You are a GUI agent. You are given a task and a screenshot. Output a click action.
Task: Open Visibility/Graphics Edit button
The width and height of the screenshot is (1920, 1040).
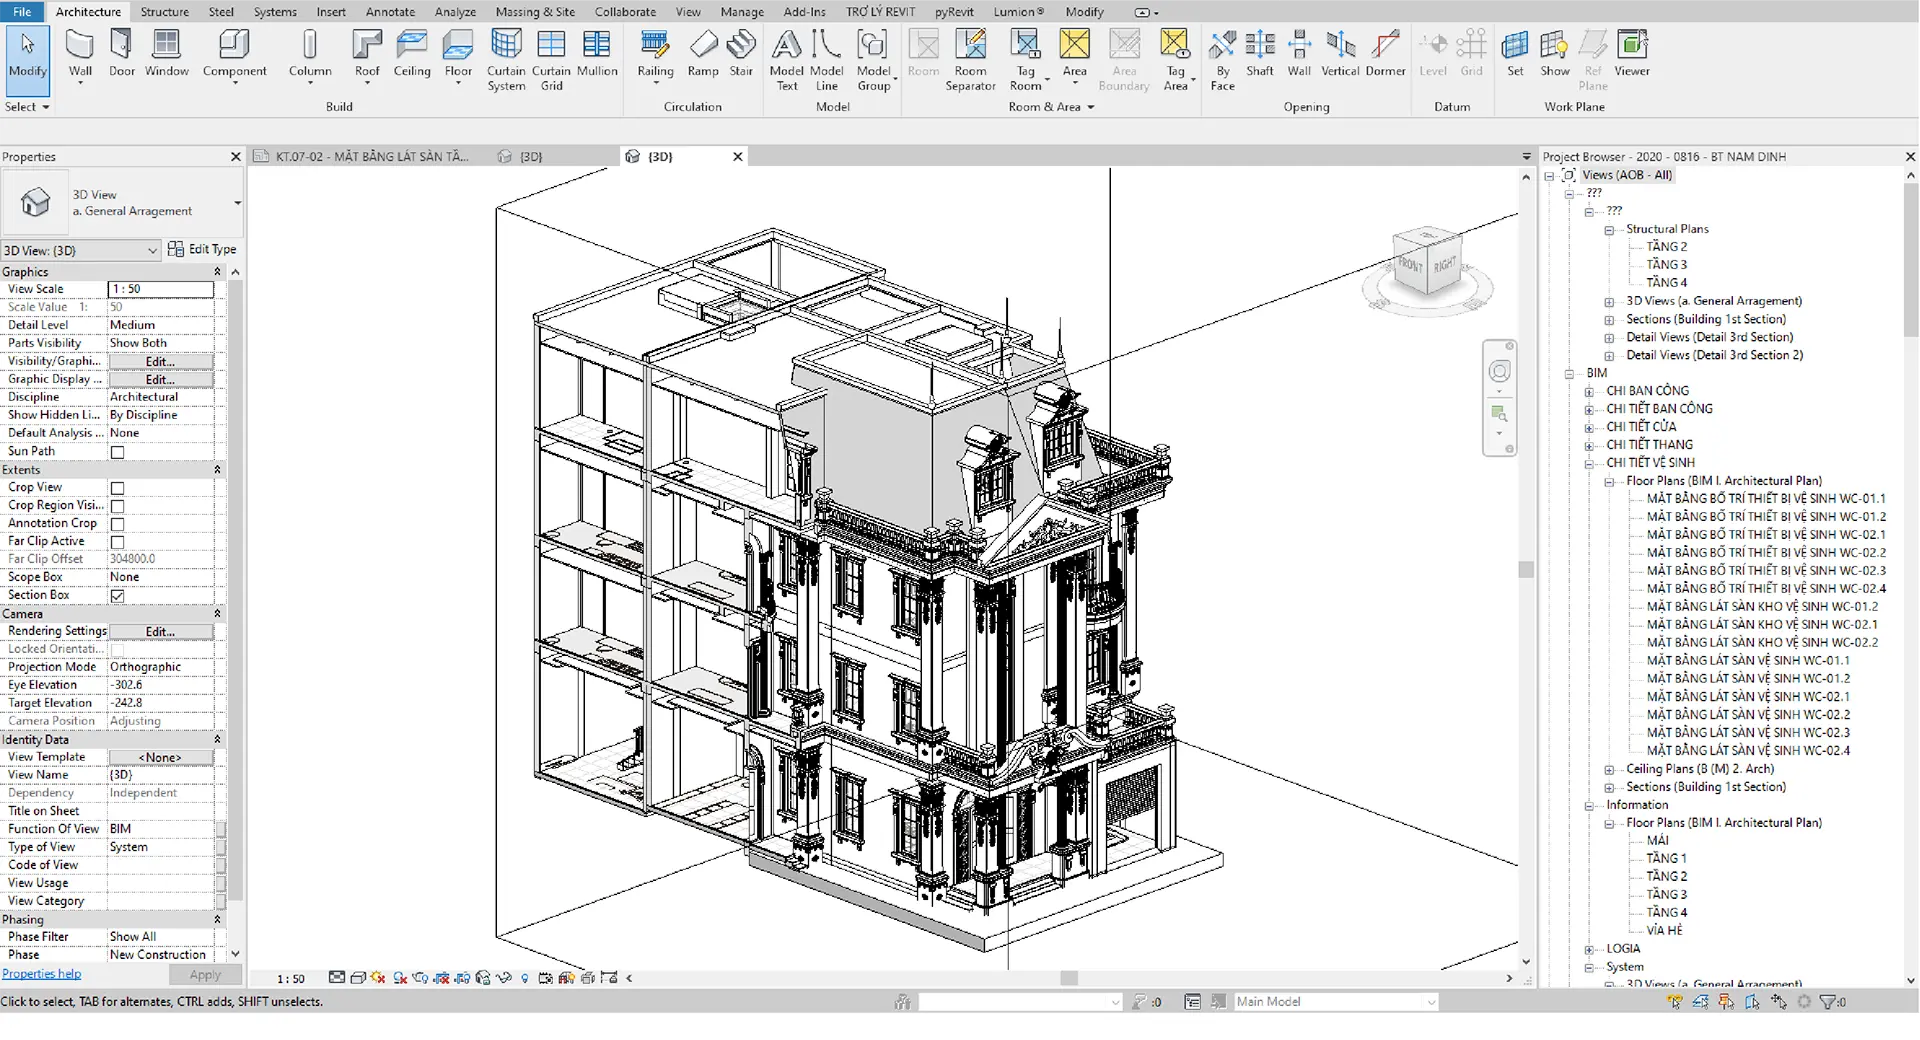pos(160,361)
